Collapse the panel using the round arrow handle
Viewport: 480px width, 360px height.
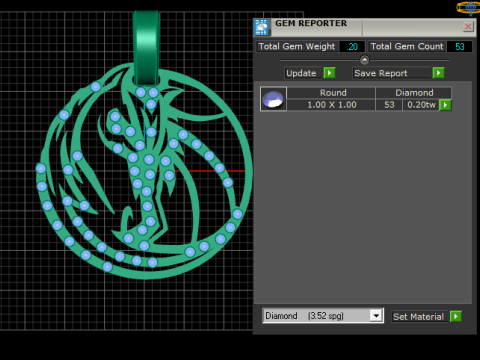364,60
